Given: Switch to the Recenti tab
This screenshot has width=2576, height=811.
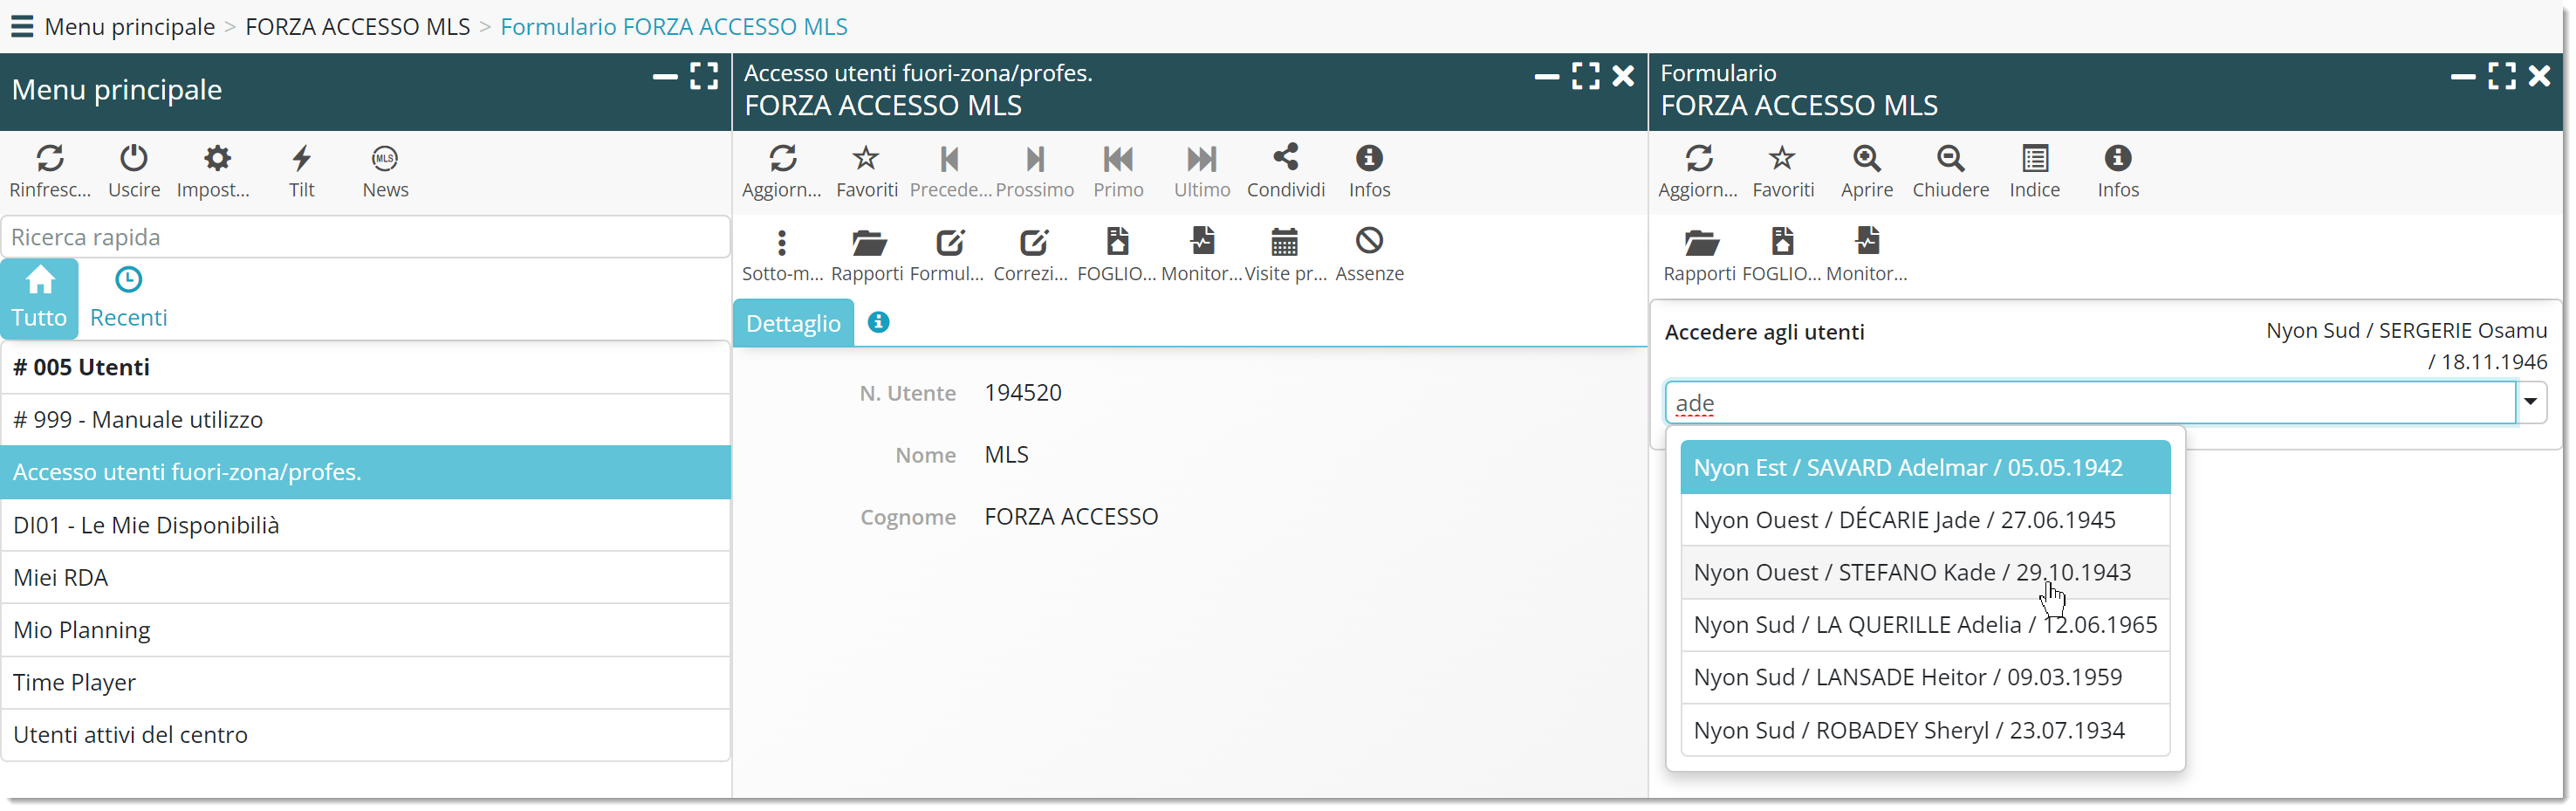Looking at the screenshot, I should pyautogui.click(x=128, y=298).
